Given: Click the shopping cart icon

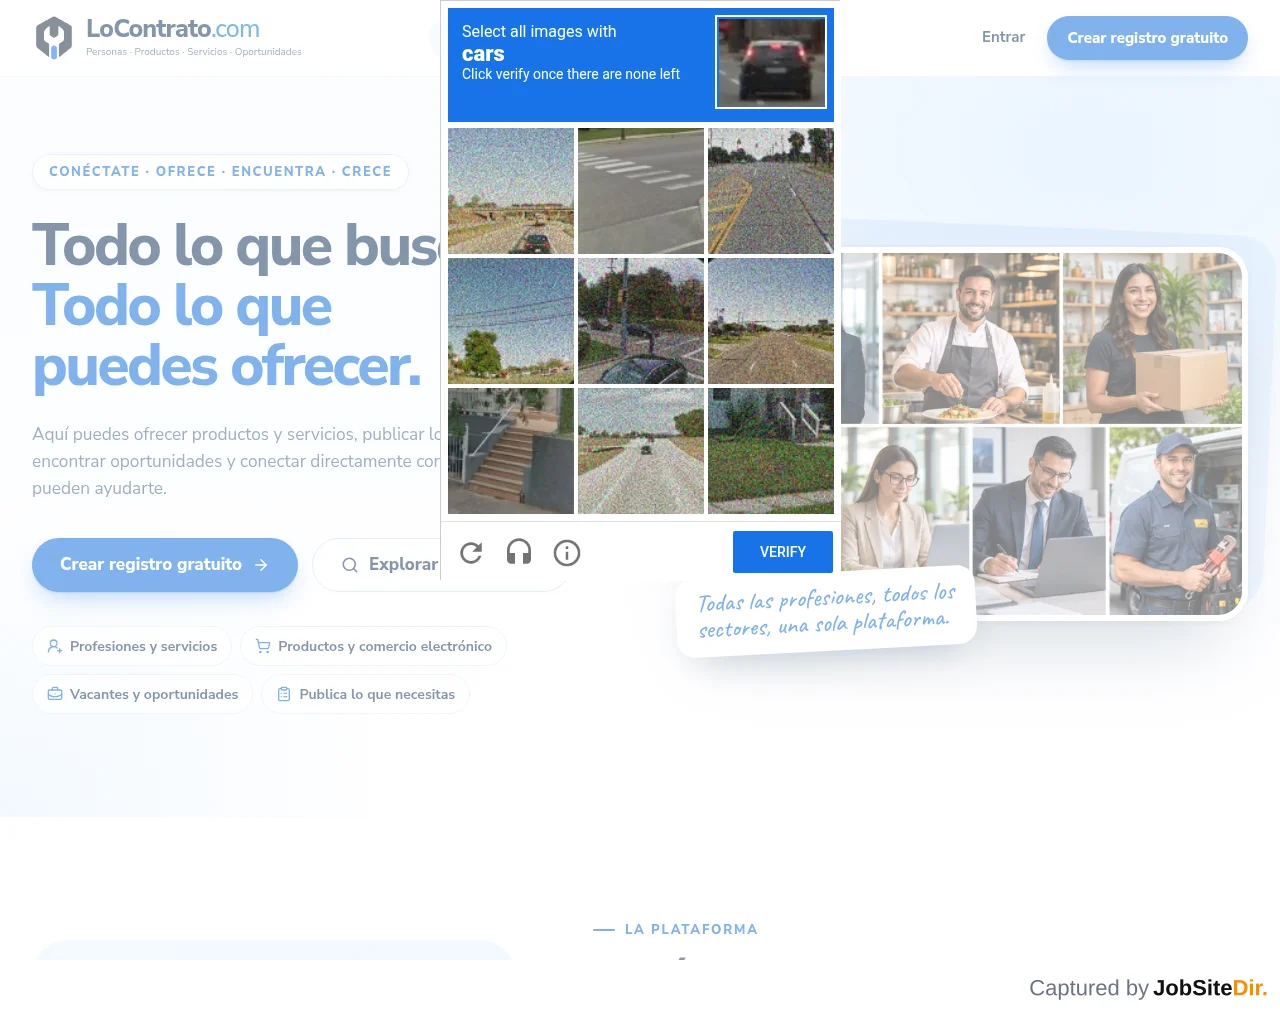Looking at the screenshot, I should click(x=263, y=647).
